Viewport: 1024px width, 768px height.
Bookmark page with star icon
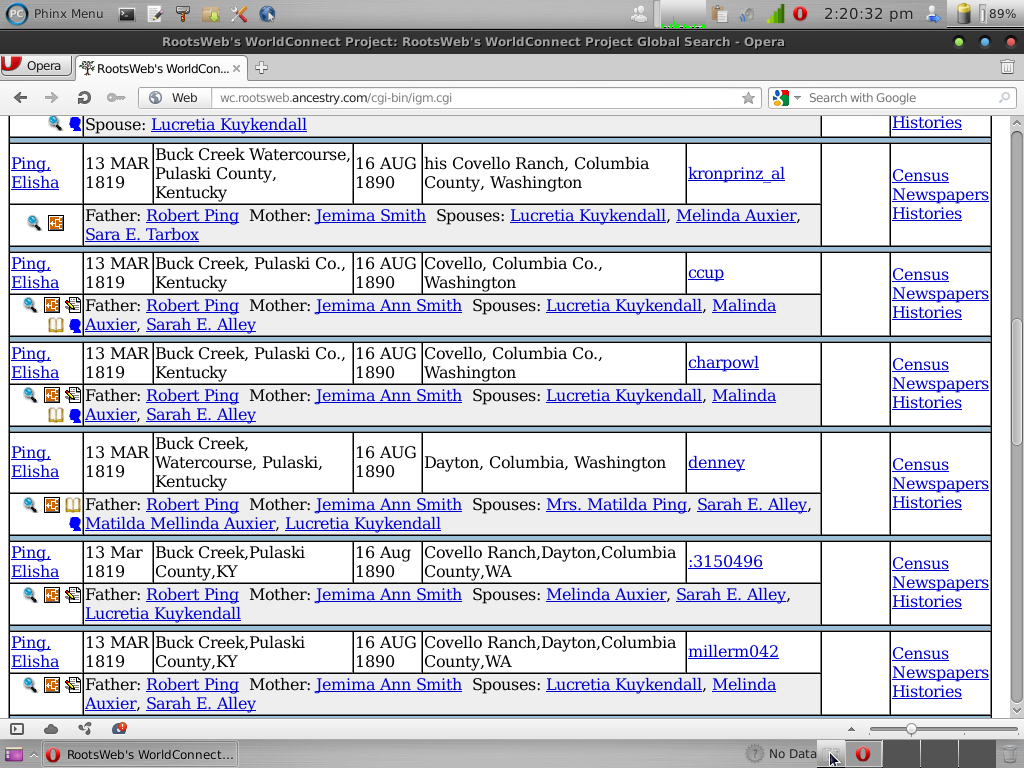(748, 98)
